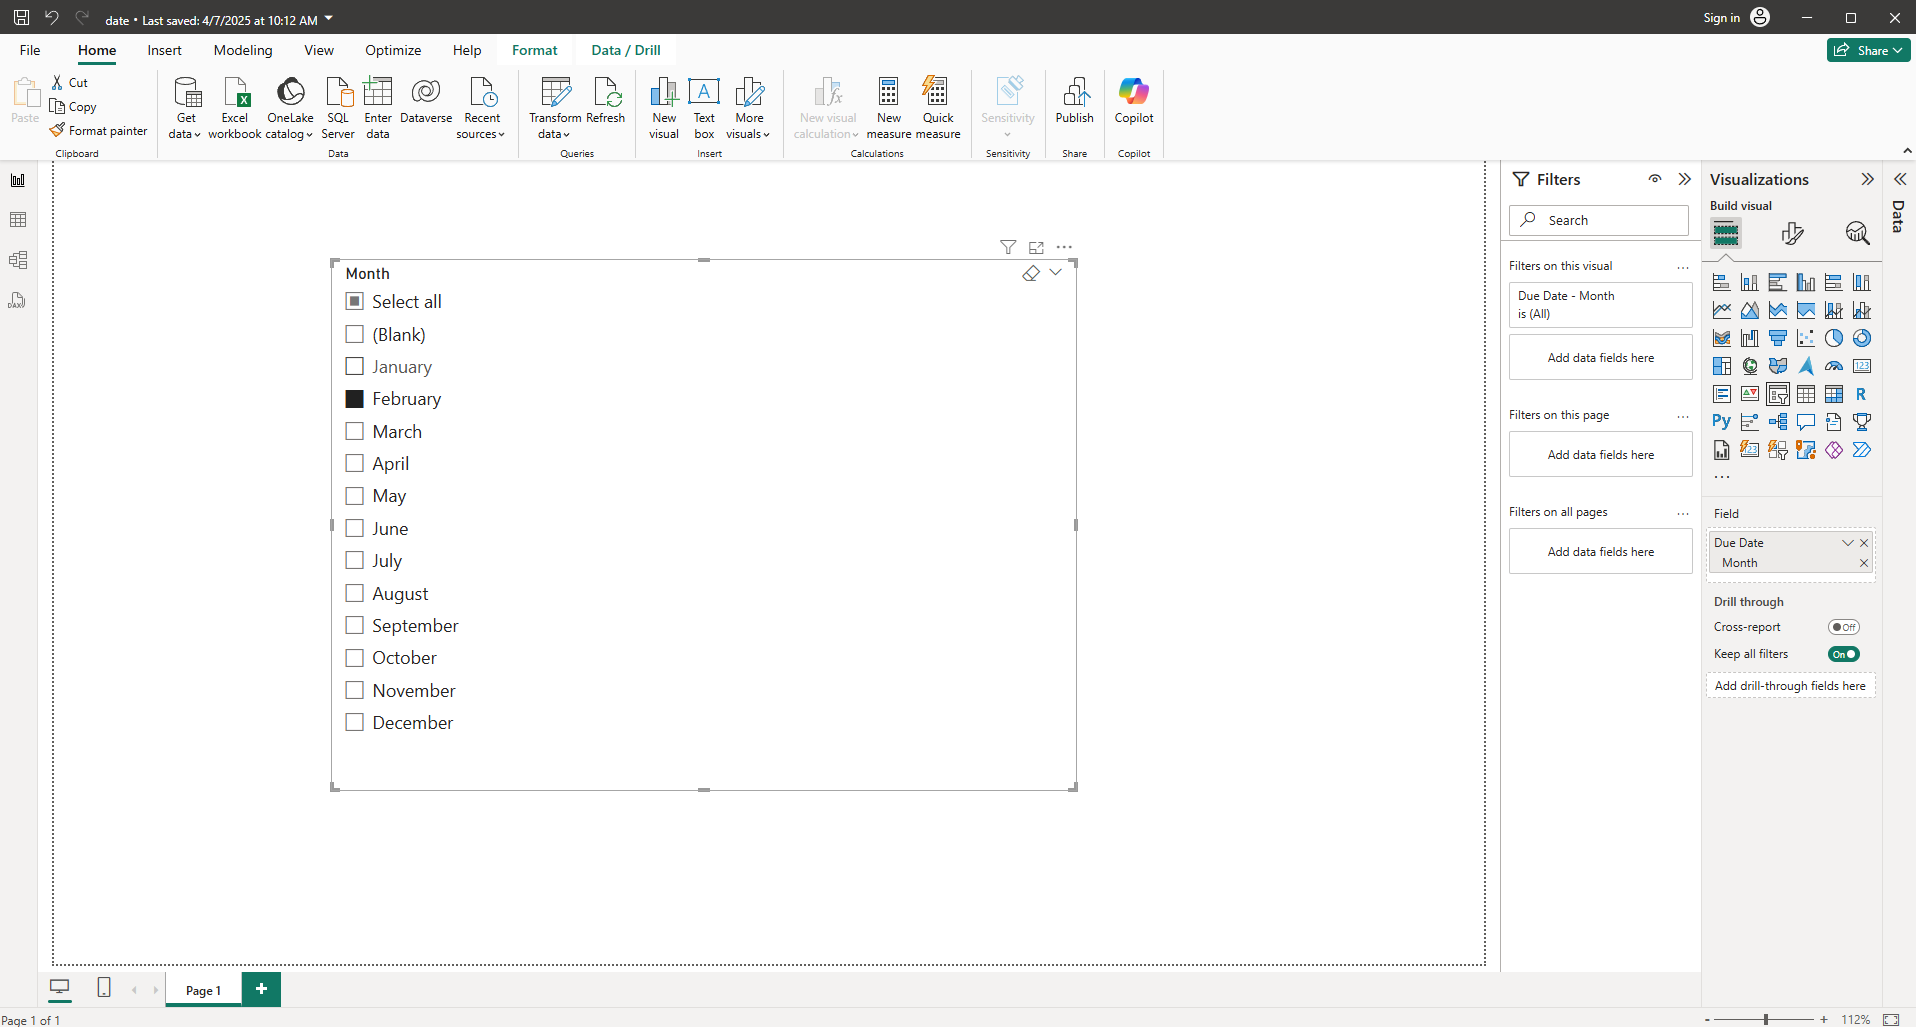Turn off Keep all filters toggle
1916x1027 pixels.
[x=1844, y=654]
